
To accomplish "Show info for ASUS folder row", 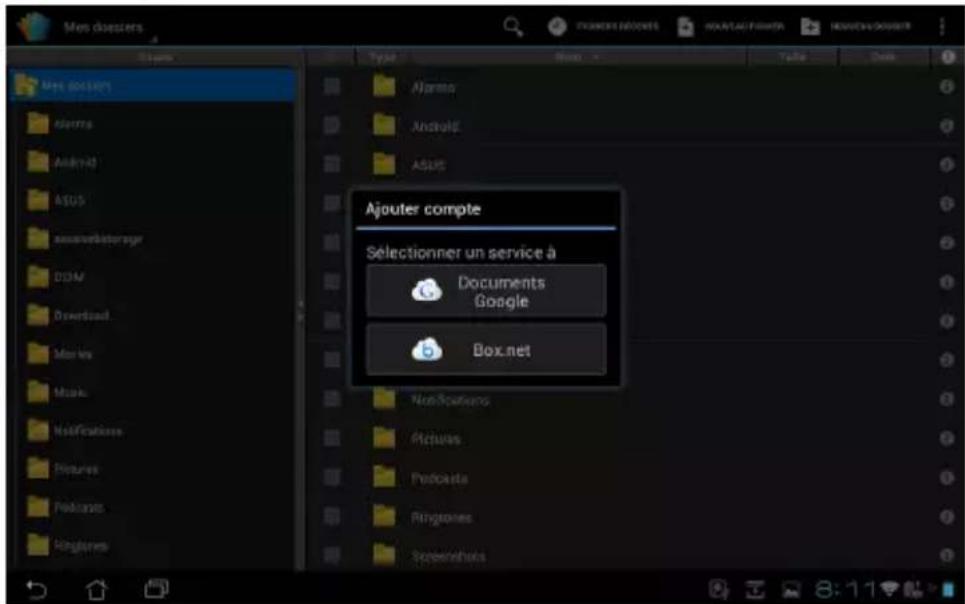I will (947, 165).
